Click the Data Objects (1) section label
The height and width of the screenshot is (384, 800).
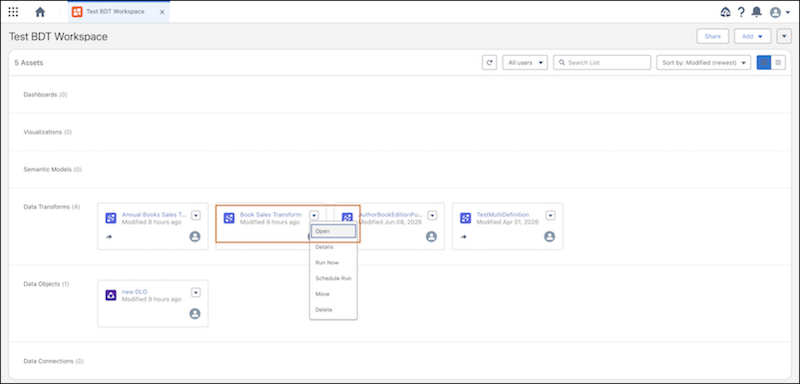(46, 284)
